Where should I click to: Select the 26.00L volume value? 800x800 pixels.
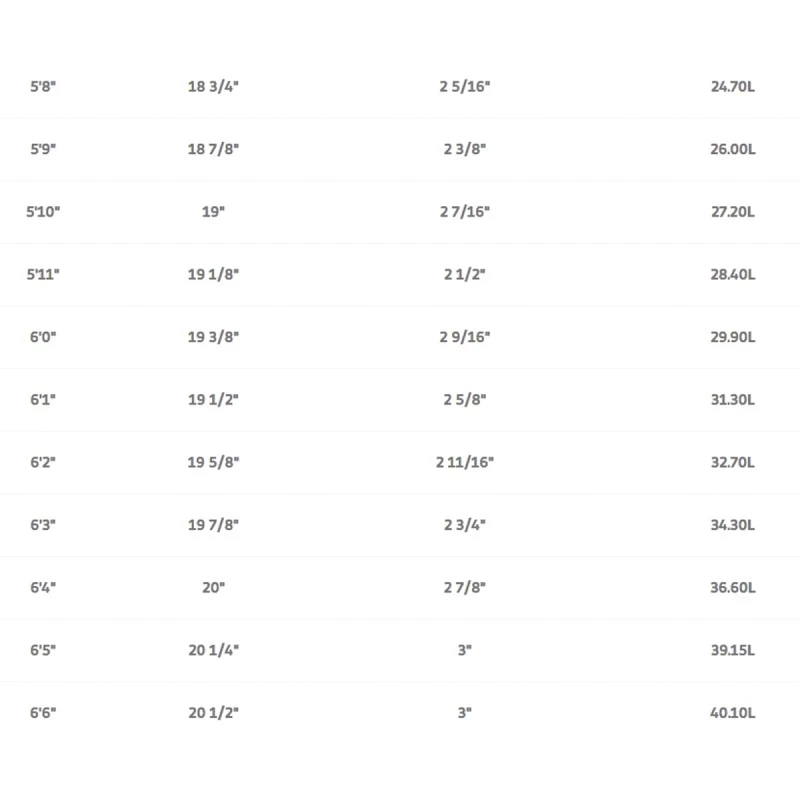(x=733, y=149)
